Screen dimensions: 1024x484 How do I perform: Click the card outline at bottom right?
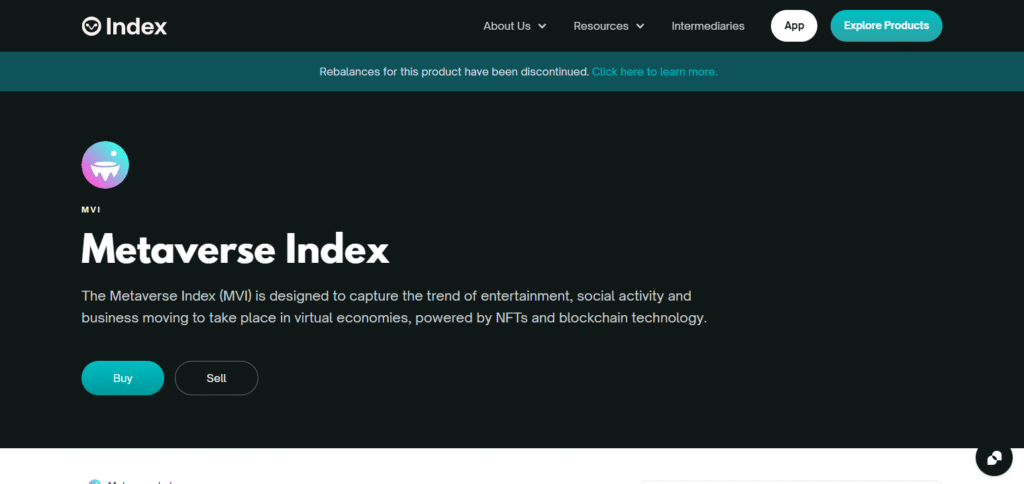tap(790, 481)
